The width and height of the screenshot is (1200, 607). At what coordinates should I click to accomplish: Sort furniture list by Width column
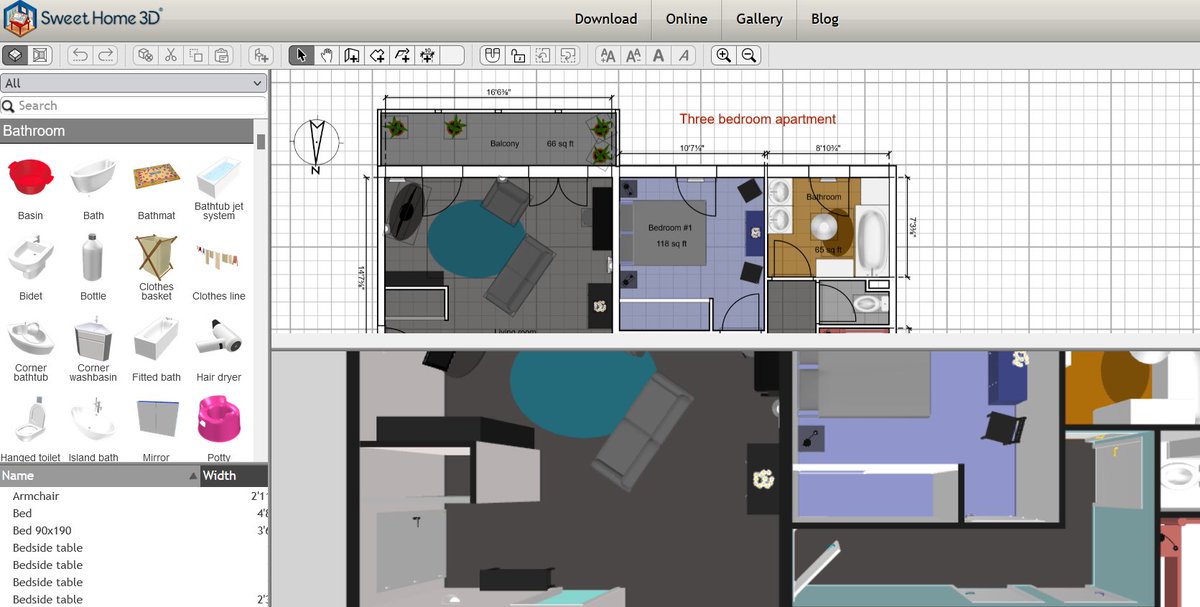coord(234,476)
